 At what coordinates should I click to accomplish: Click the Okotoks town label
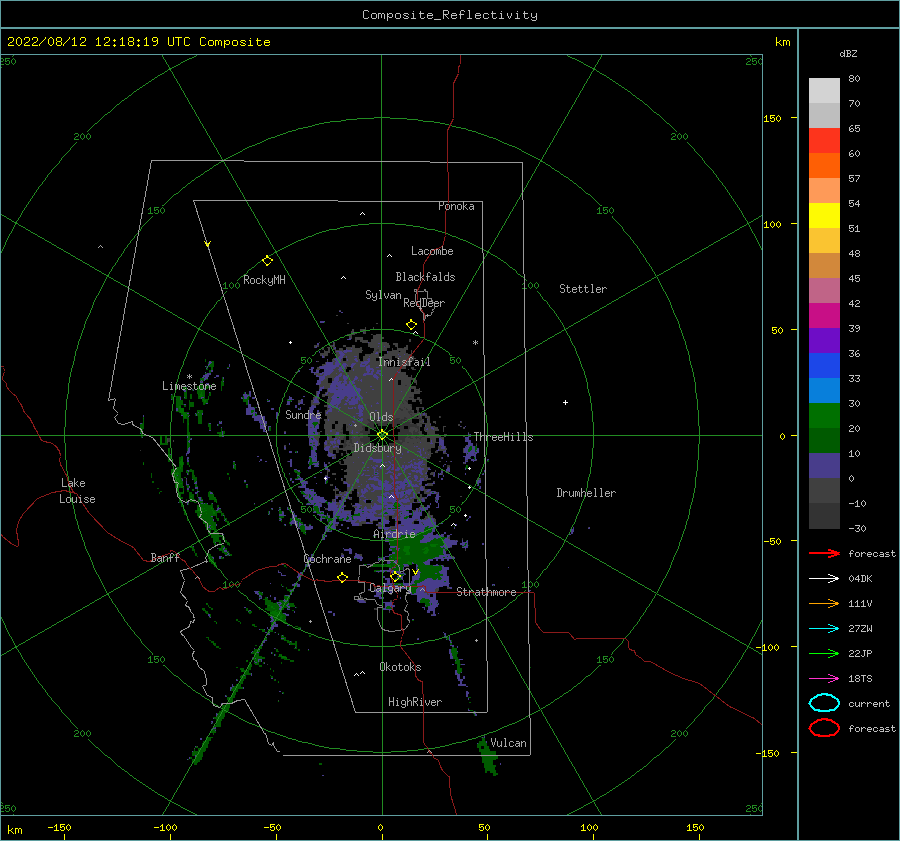click(401, 667)
